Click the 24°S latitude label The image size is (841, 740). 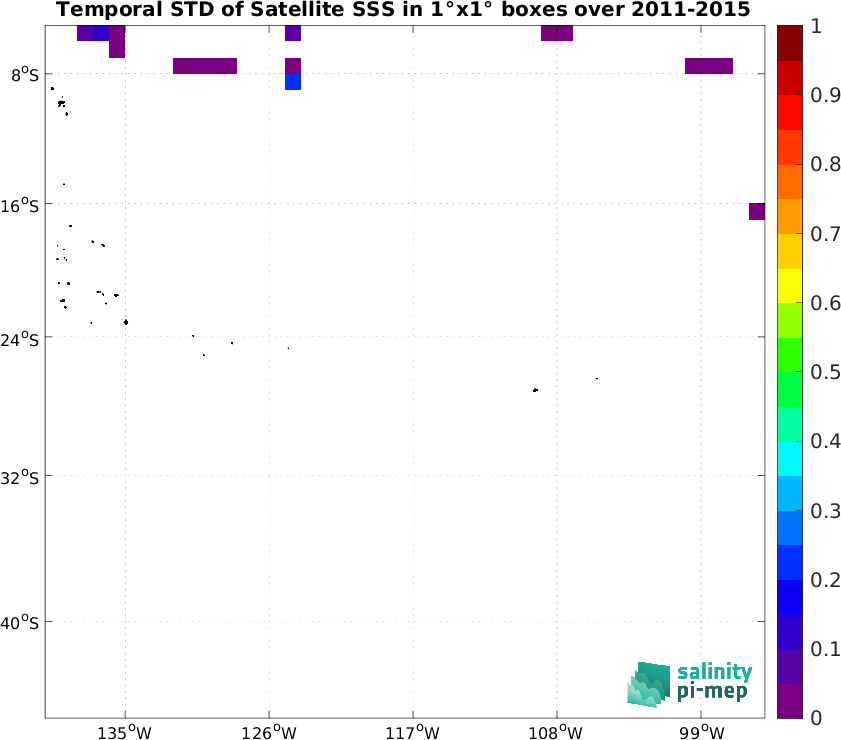(x=20, y=339)
